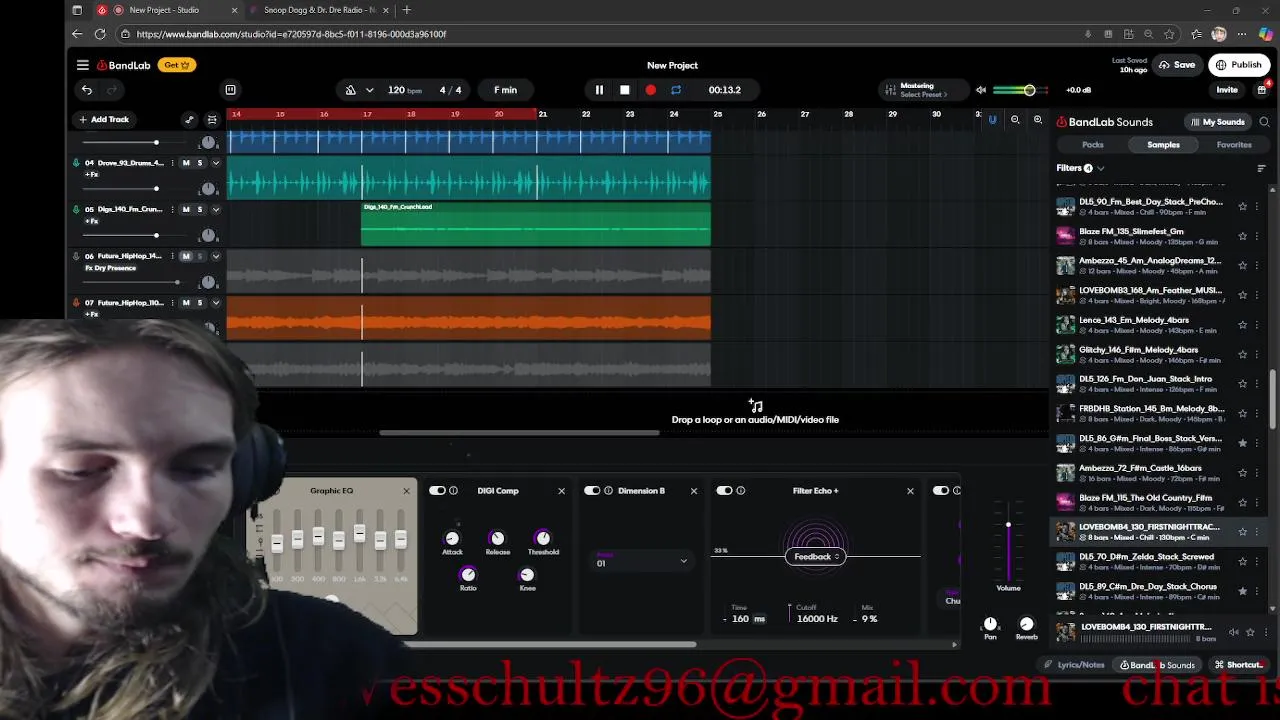The height and width of the screenshot is (720, 1280).
Task: Open options menu for track 04 Drove_93_Drums
Action: pos(172,163)
